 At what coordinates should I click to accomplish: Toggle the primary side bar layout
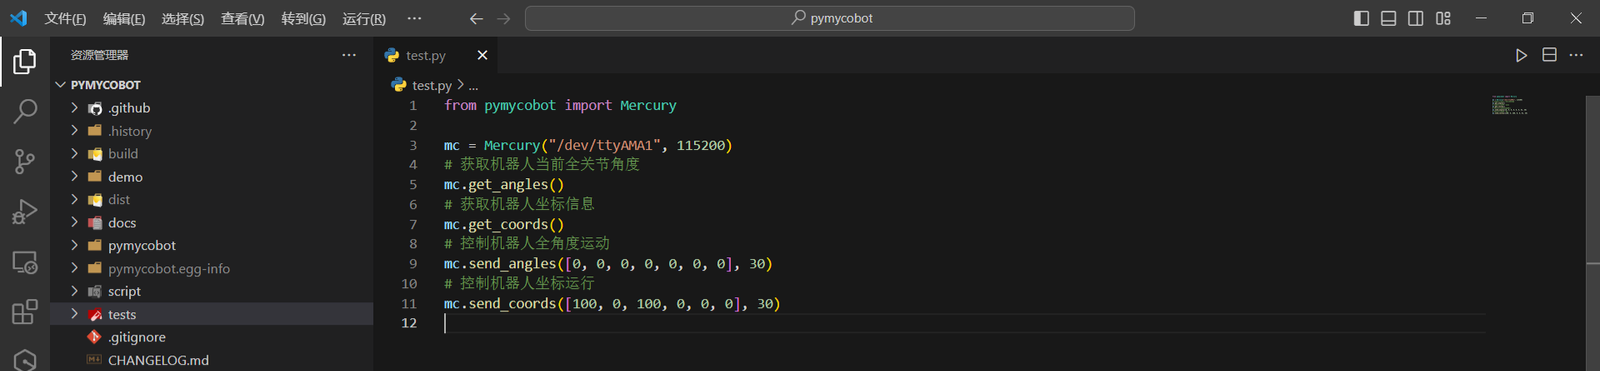(1361, 18)
